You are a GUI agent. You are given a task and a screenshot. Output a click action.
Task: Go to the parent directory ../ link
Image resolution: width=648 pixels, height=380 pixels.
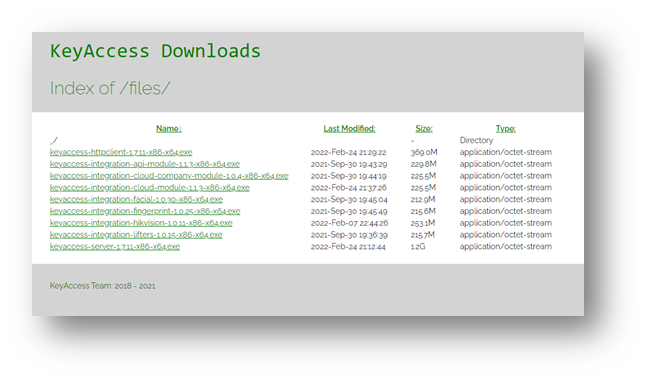(54, 140)
